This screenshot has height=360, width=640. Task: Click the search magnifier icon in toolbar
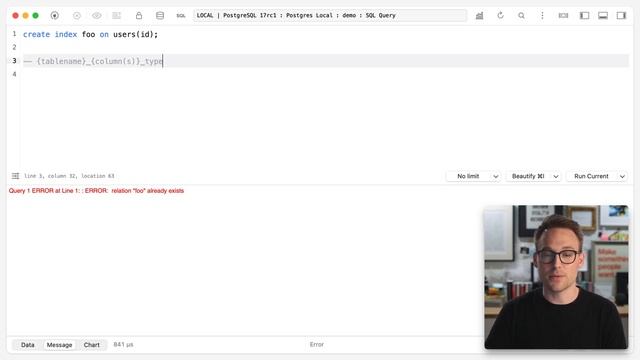(521, 16)
